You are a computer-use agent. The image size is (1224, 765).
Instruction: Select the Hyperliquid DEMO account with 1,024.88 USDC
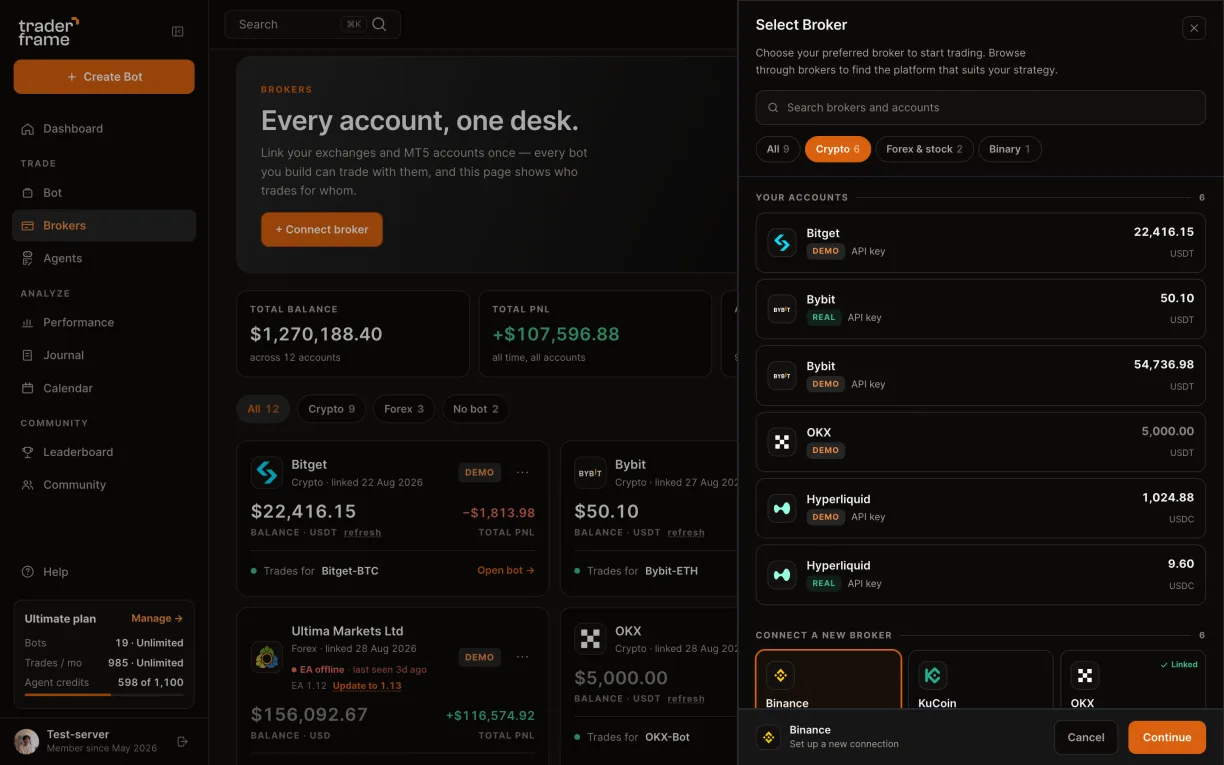point(981,508)
